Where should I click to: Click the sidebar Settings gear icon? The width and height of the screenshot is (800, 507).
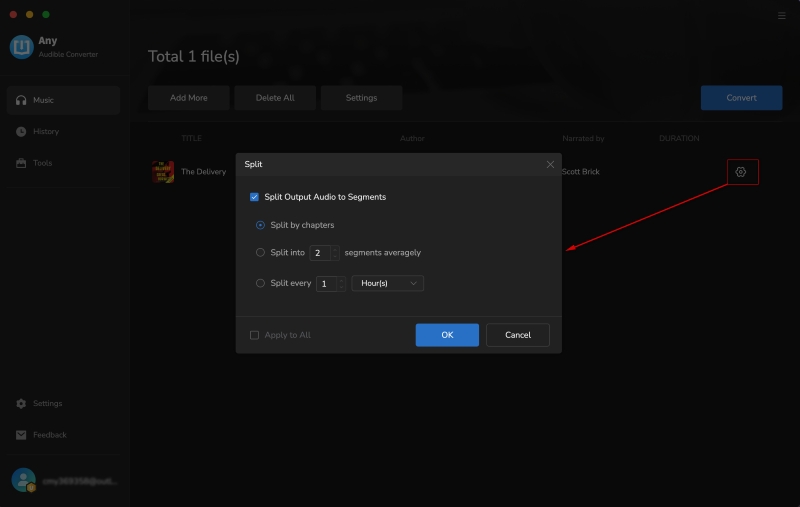click(21, 403)
